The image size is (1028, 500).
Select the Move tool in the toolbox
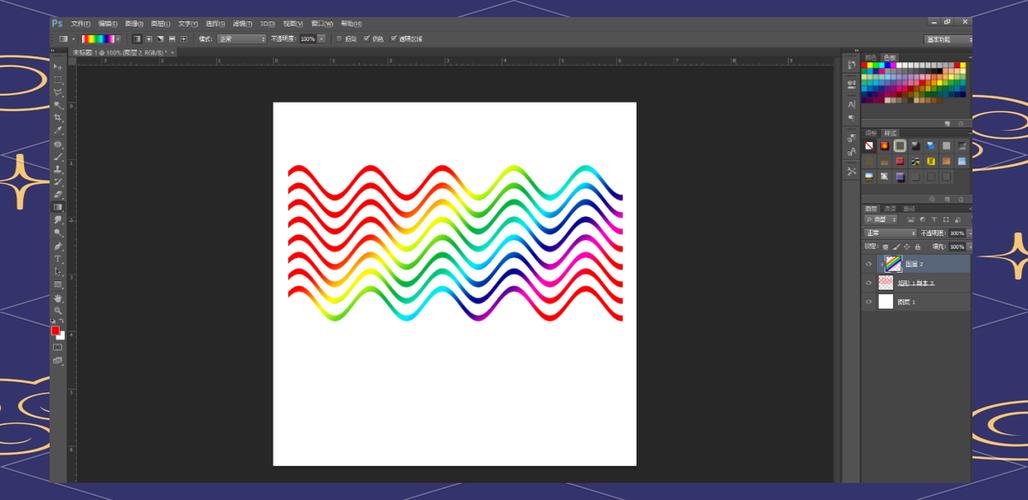58,67
